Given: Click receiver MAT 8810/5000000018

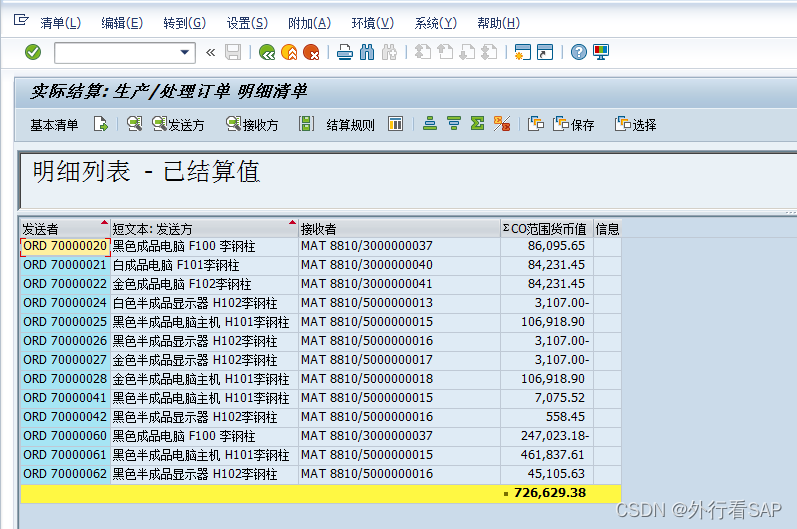Looking at the screenshot, I should click(366, 379).
